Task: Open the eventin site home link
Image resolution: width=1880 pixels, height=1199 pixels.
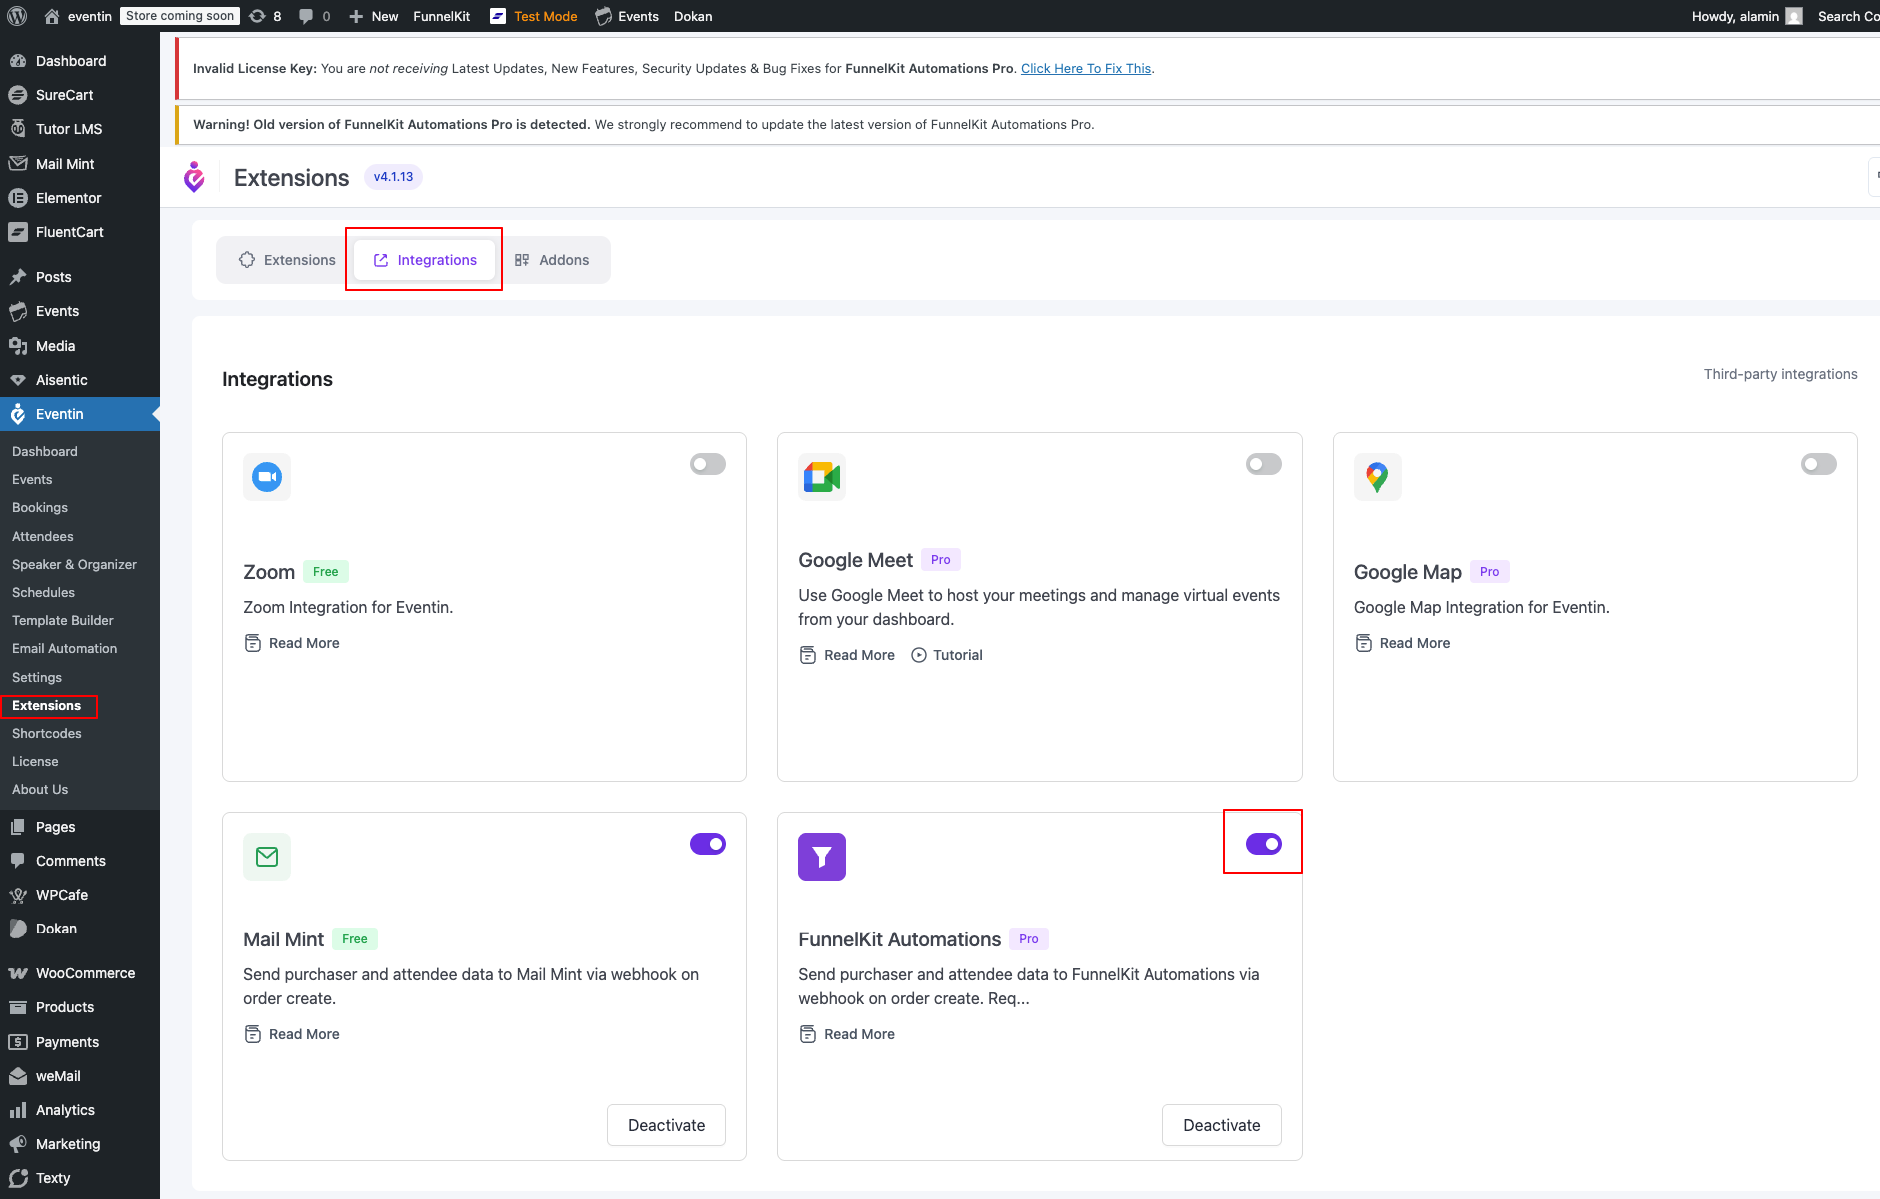Action: click(x=78, y=16)
